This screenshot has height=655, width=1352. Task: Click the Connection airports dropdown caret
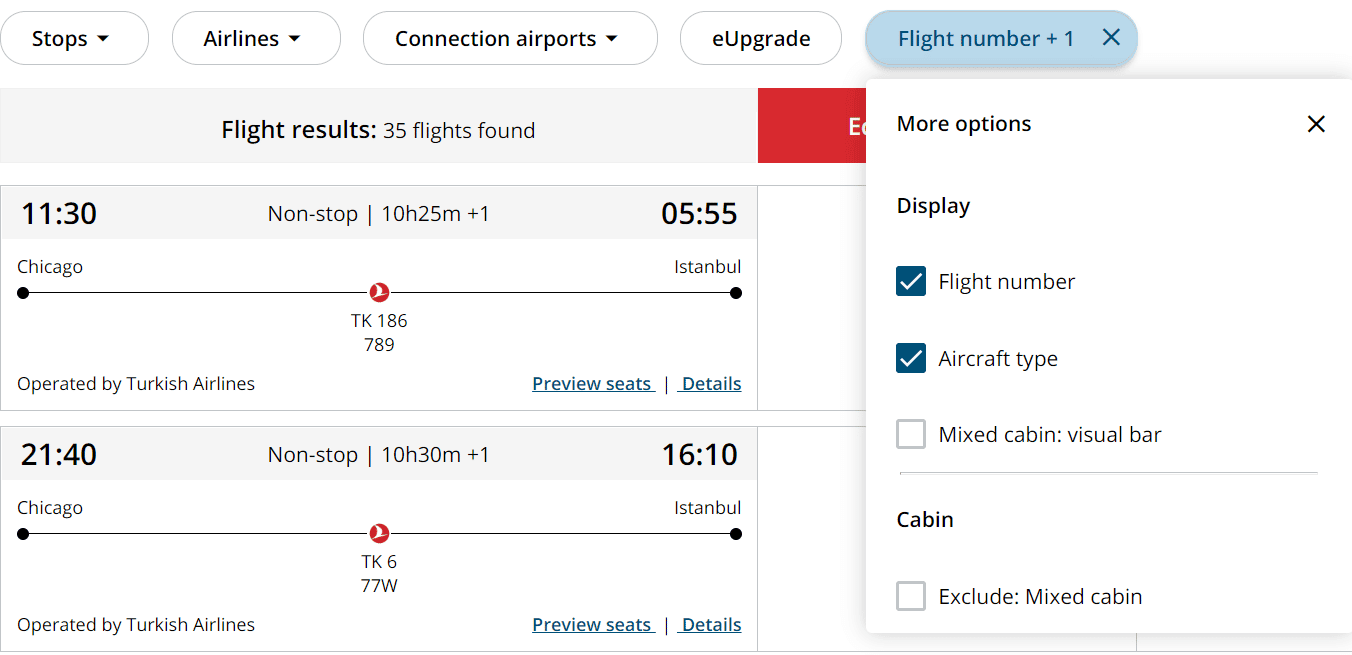point(612,39)
